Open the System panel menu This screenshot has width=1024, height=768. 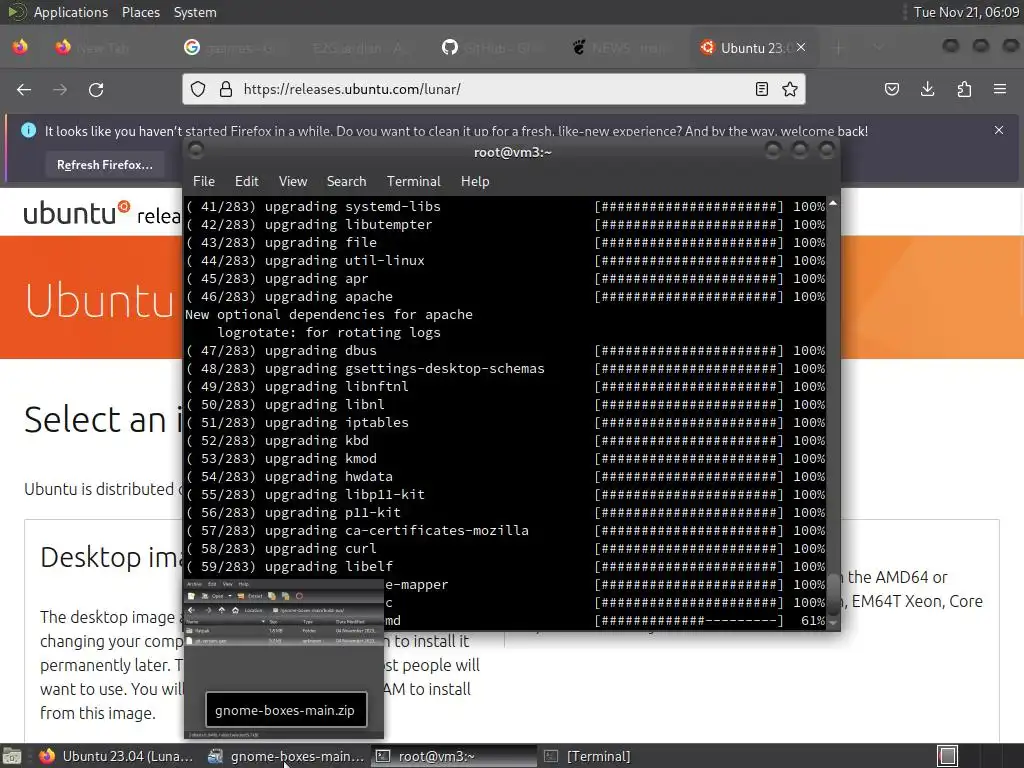pos(195,12)
